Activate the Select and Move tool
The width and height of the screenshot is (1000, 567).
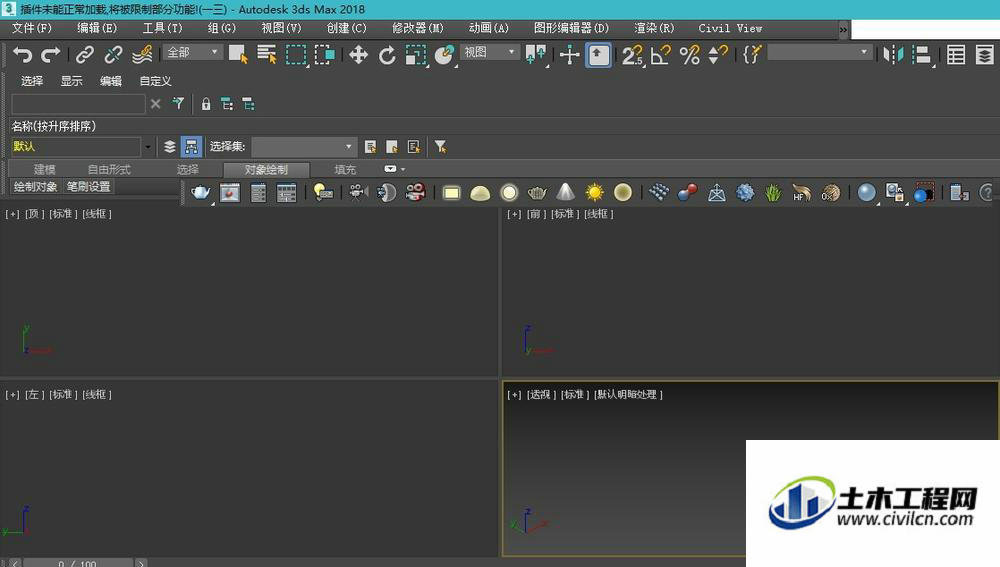[358, 55]
